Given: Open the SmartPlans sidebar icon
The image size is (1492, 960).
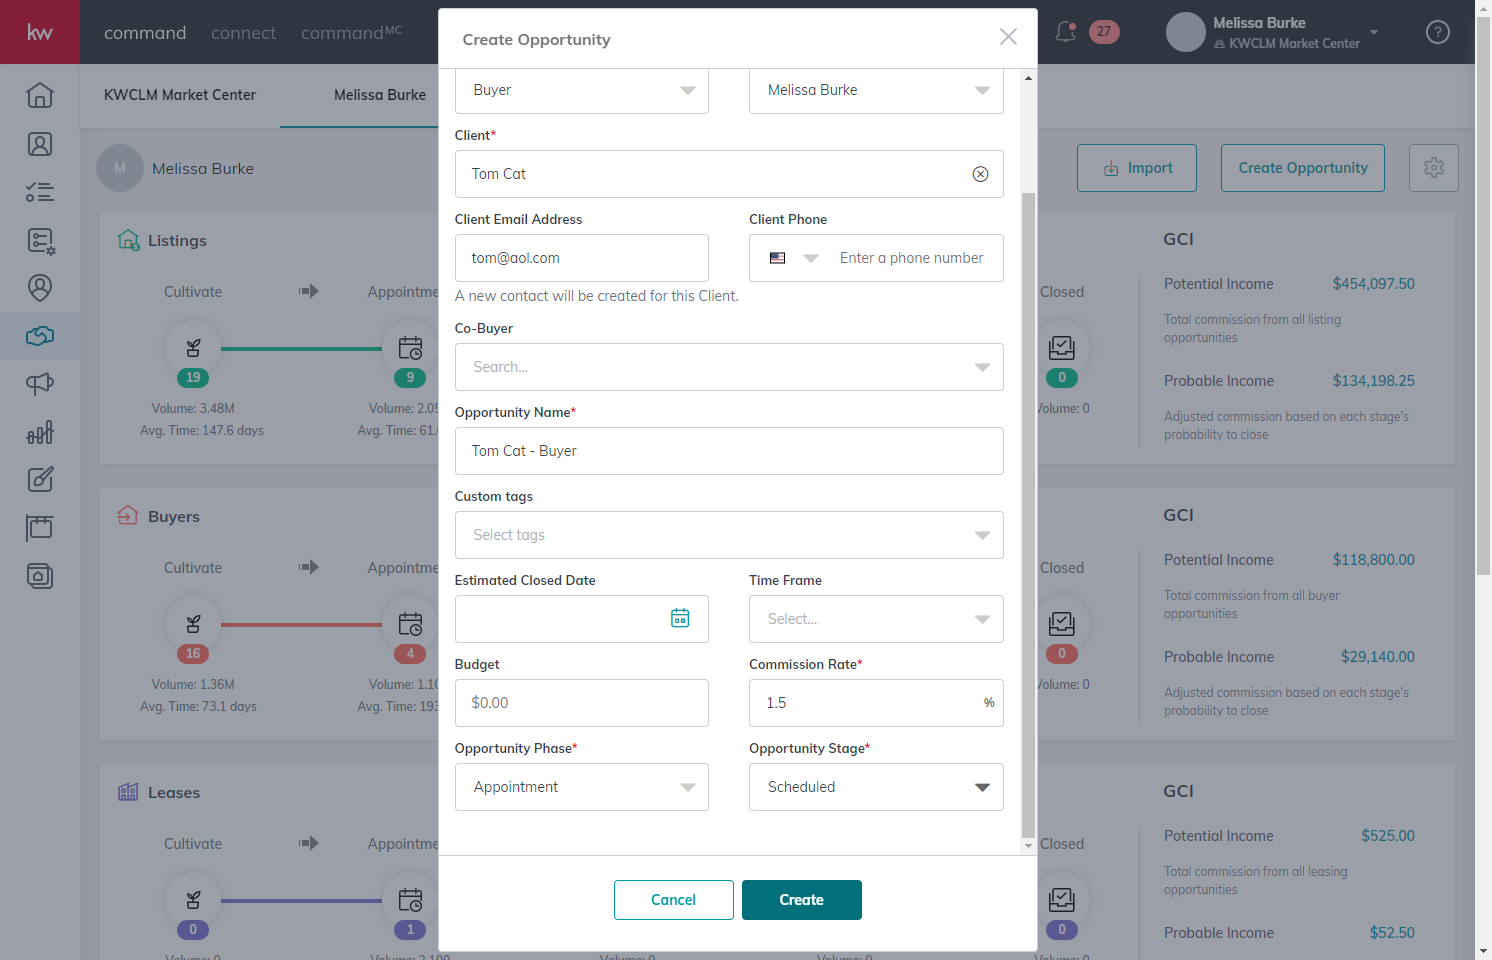Looking at the screenshot, I should point(40,240).
